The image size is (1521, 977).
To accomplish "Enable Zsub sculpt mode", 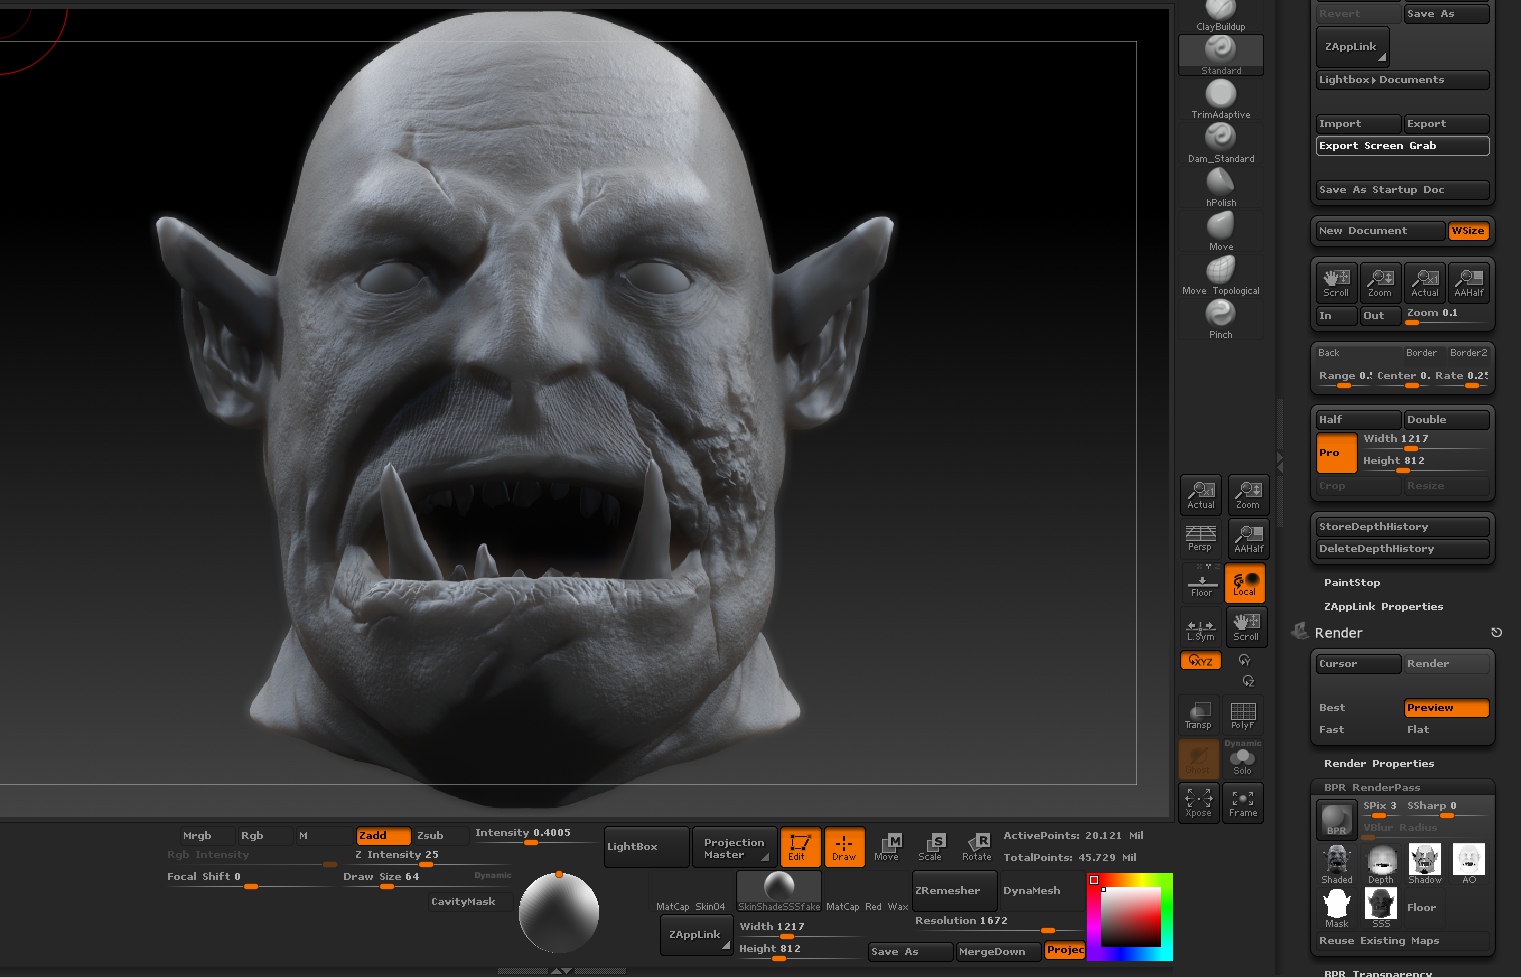I will coord(441,835).
